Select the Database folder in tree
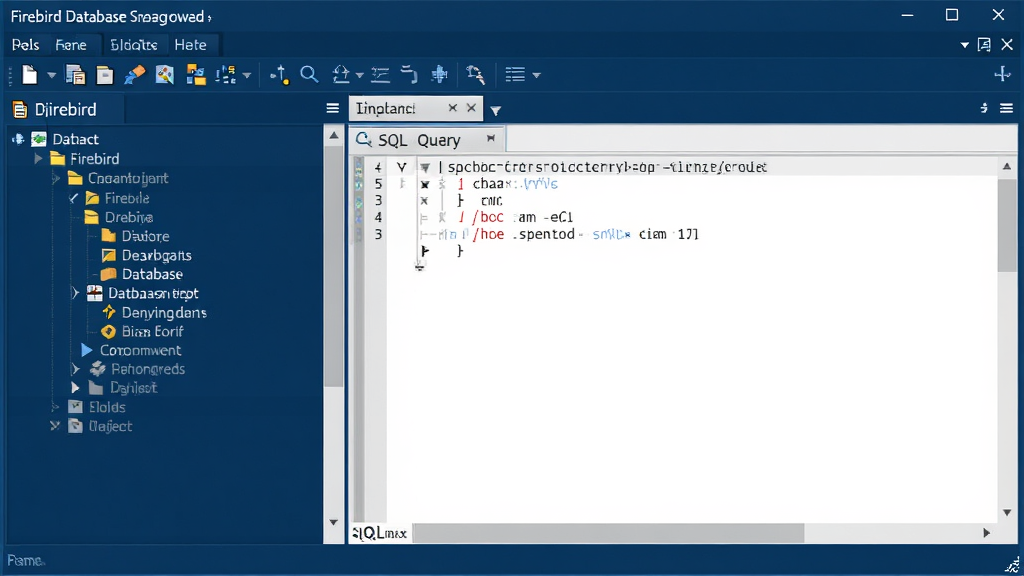 click(x=152, y=274)
